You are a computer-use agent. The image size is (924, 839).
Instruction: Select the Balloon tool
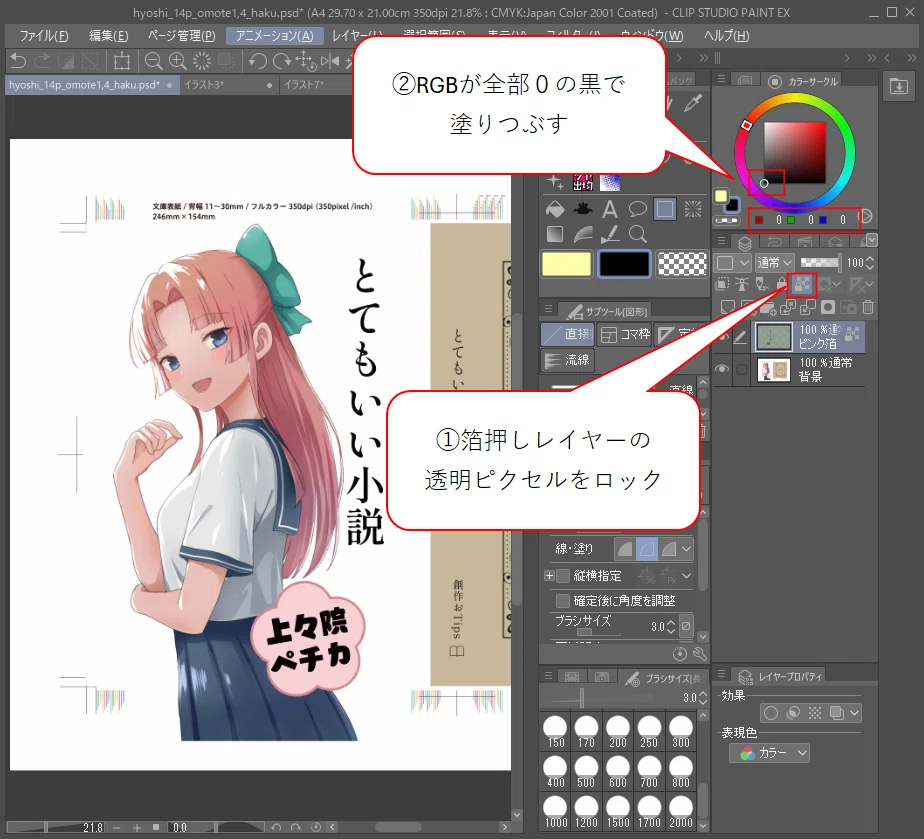pos(638,209)
